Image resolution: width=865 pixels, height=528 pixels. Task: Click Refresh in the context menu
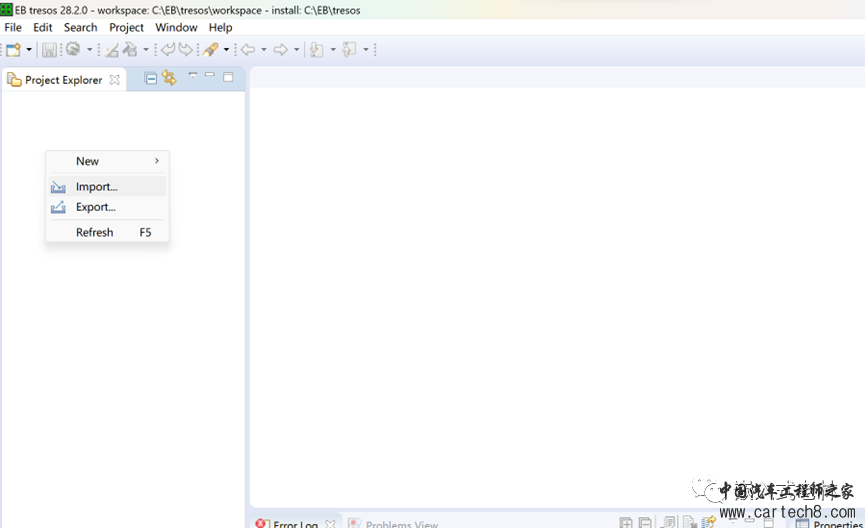click(x=95, y=232)
